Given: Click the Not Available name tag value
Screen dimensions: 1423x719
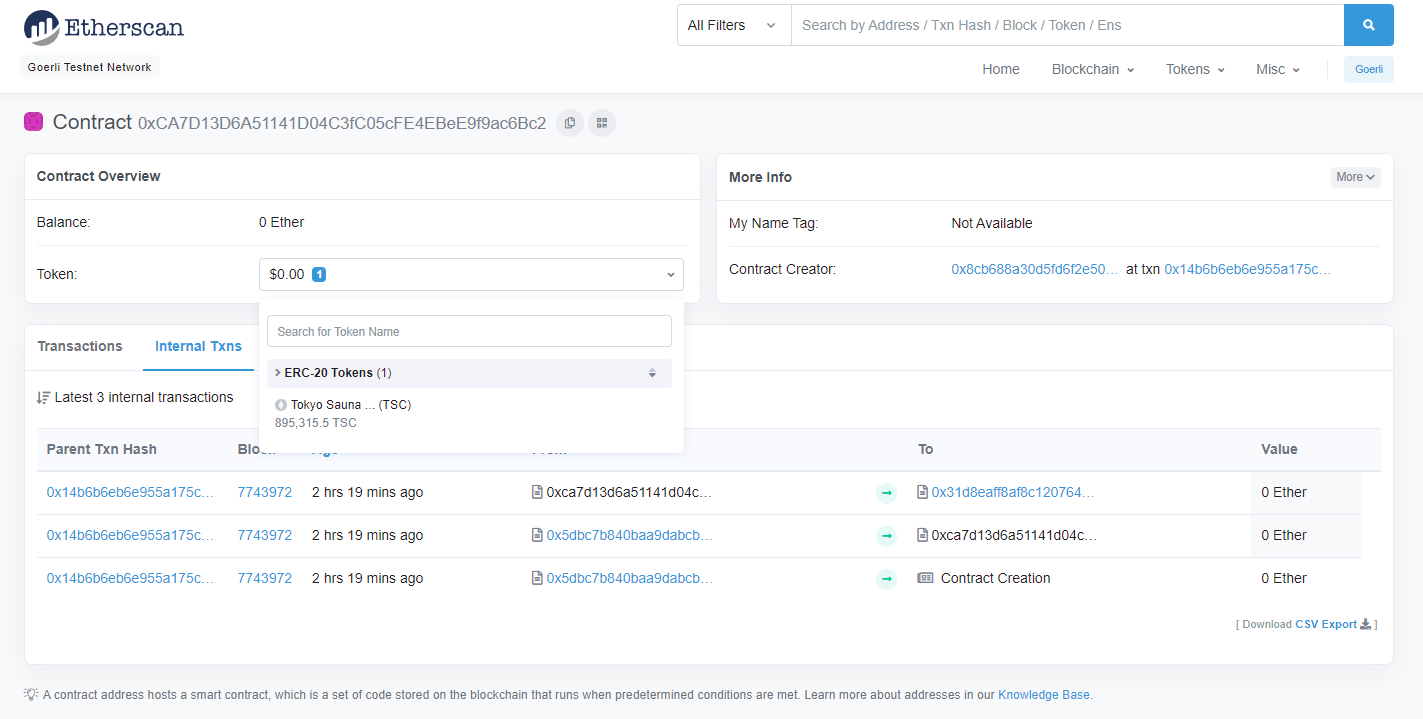Looking at the screenshot, I should tap(992, 223).
